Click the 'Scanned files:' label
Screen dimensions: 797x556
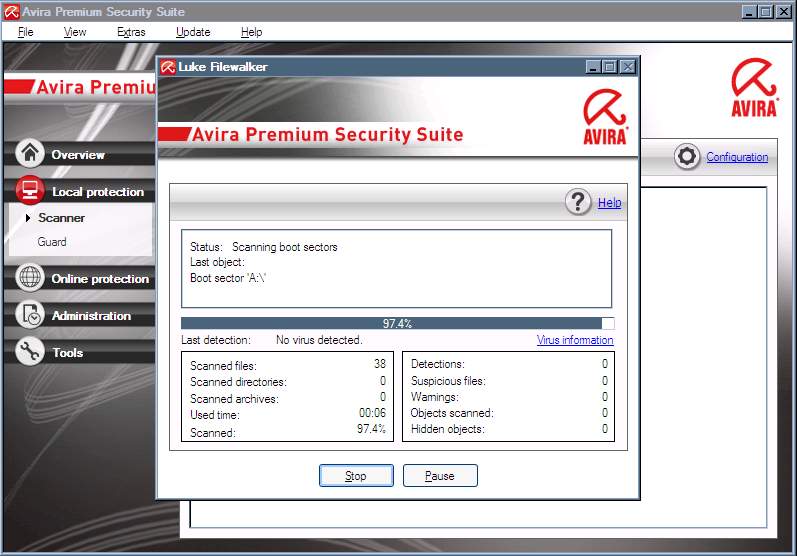point(223,366)
